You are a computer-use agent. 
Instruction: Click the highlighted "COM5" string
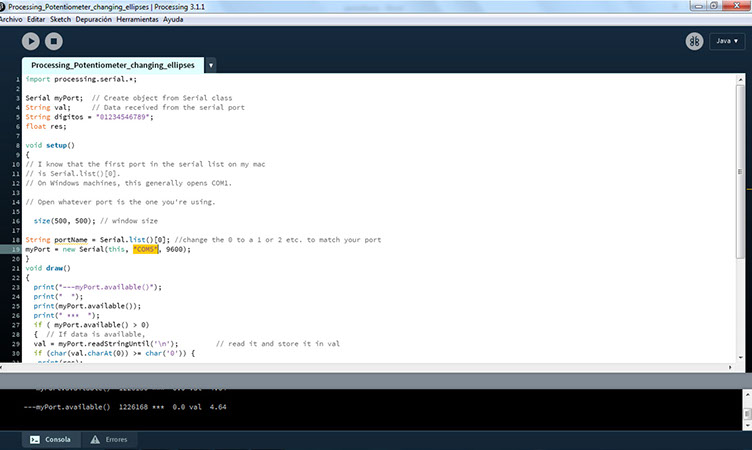145,249
